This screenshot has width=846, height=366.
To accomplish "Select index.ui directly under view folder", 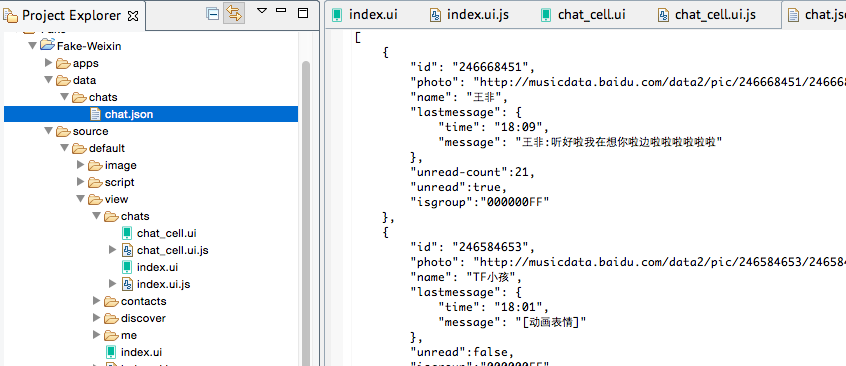I will [141, 353].
